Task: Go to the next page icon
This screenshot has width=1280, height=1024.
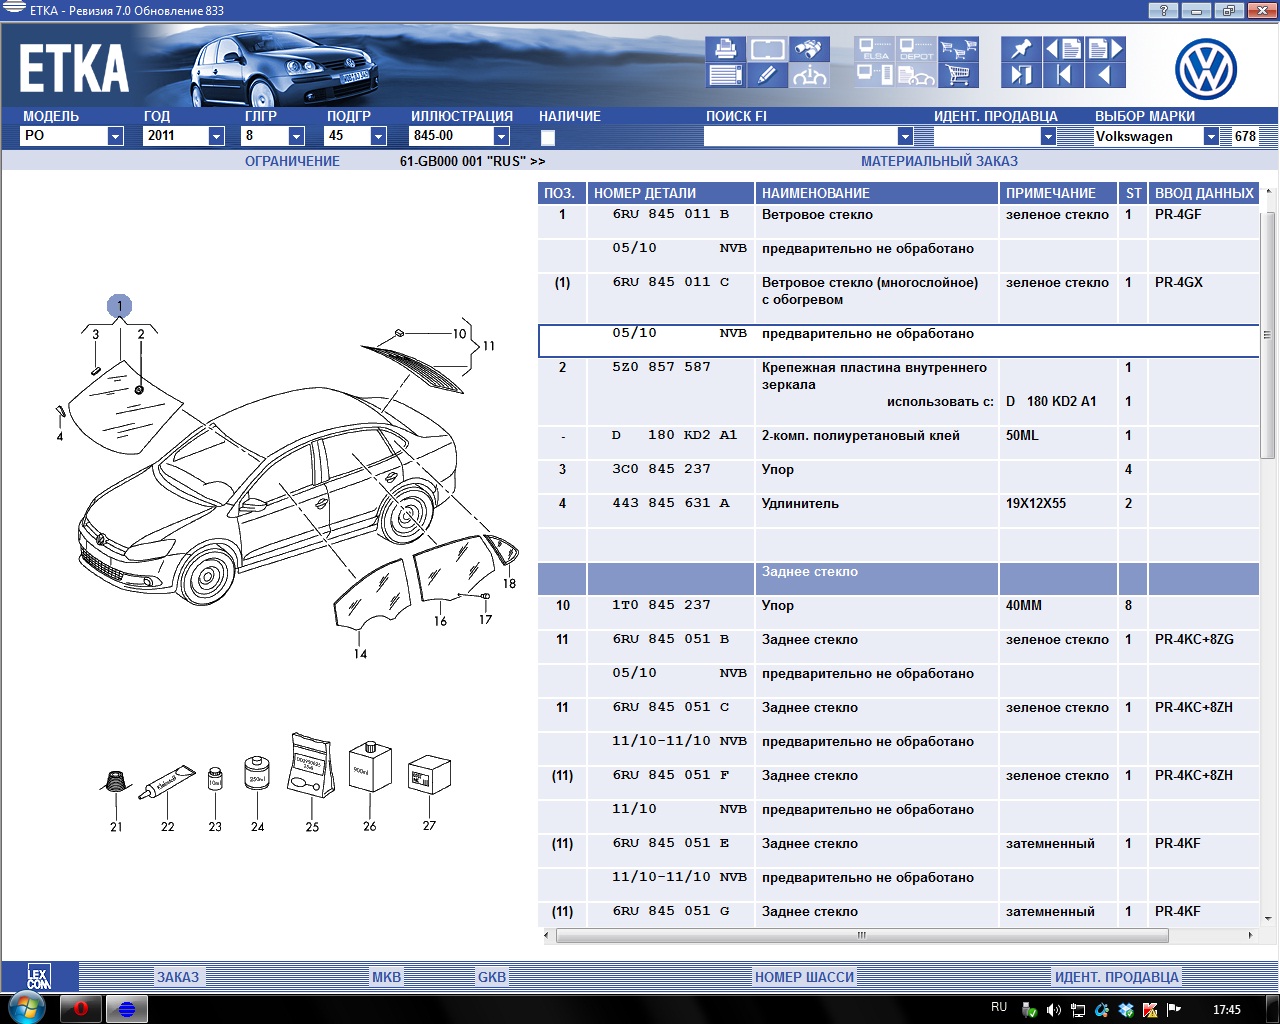Action: pos(1105,48)
